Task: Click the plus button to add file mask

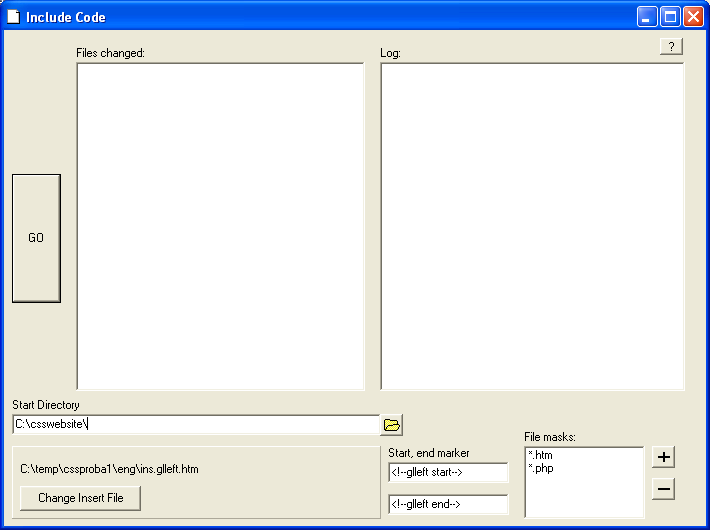Action: tap(663, 457)
